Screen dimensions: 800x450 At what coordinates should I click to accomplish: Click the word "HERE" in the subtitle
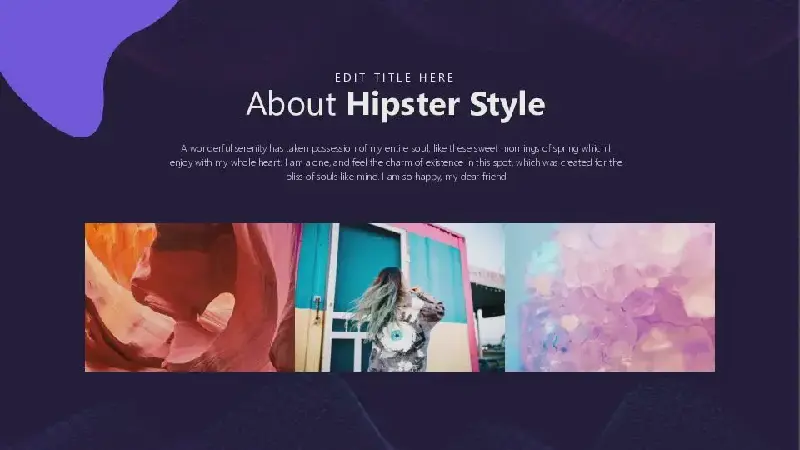pos(437,77)
